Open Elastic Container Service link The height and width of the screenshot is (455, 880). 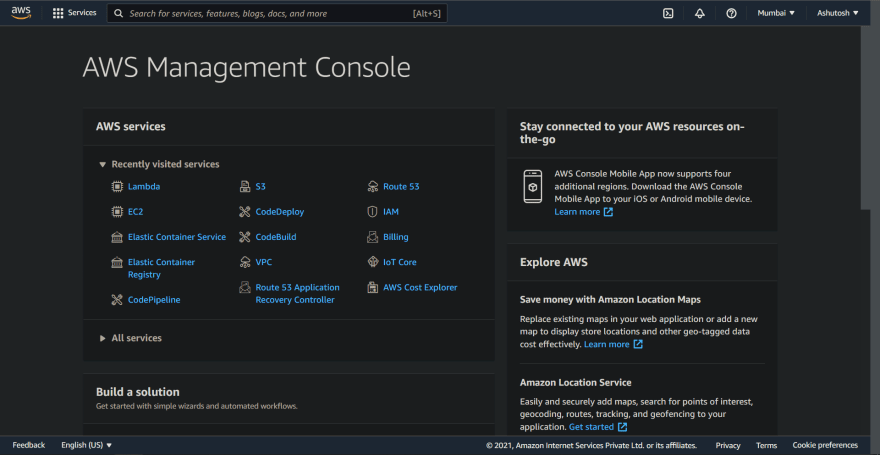coord(177,237)
